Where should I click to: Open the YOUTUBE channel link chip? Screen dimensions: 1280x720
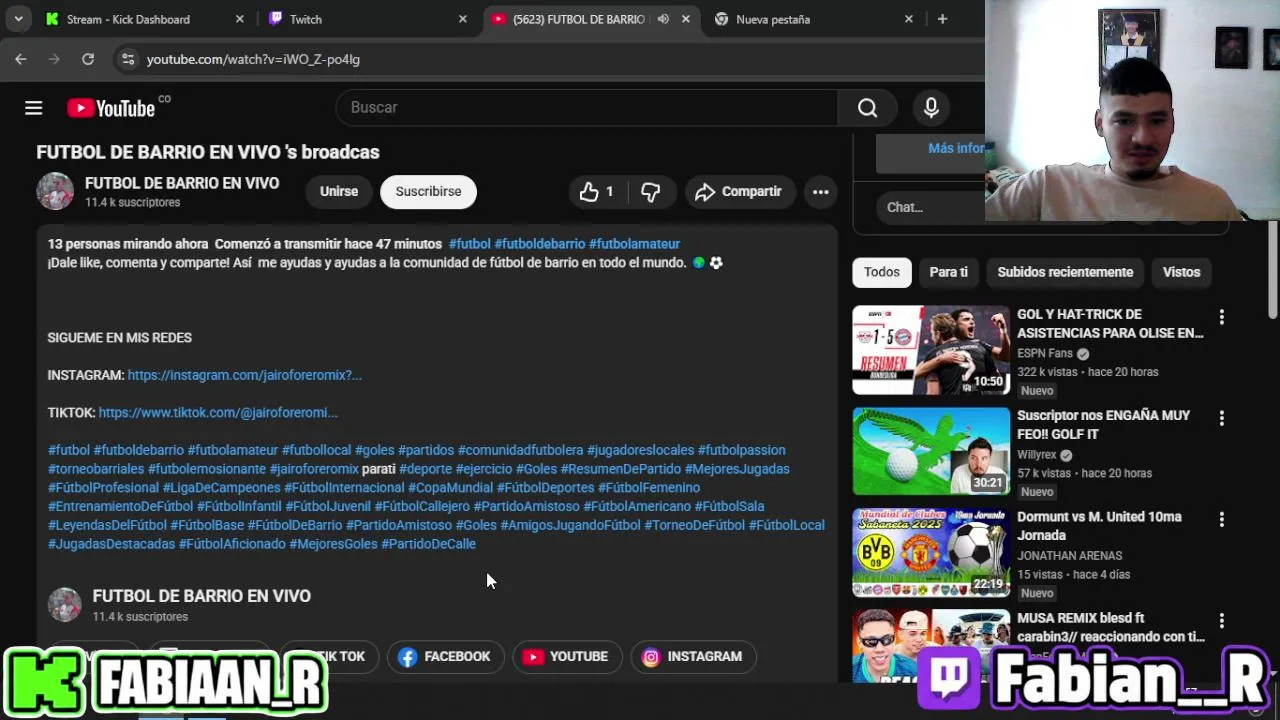(566, 657)
